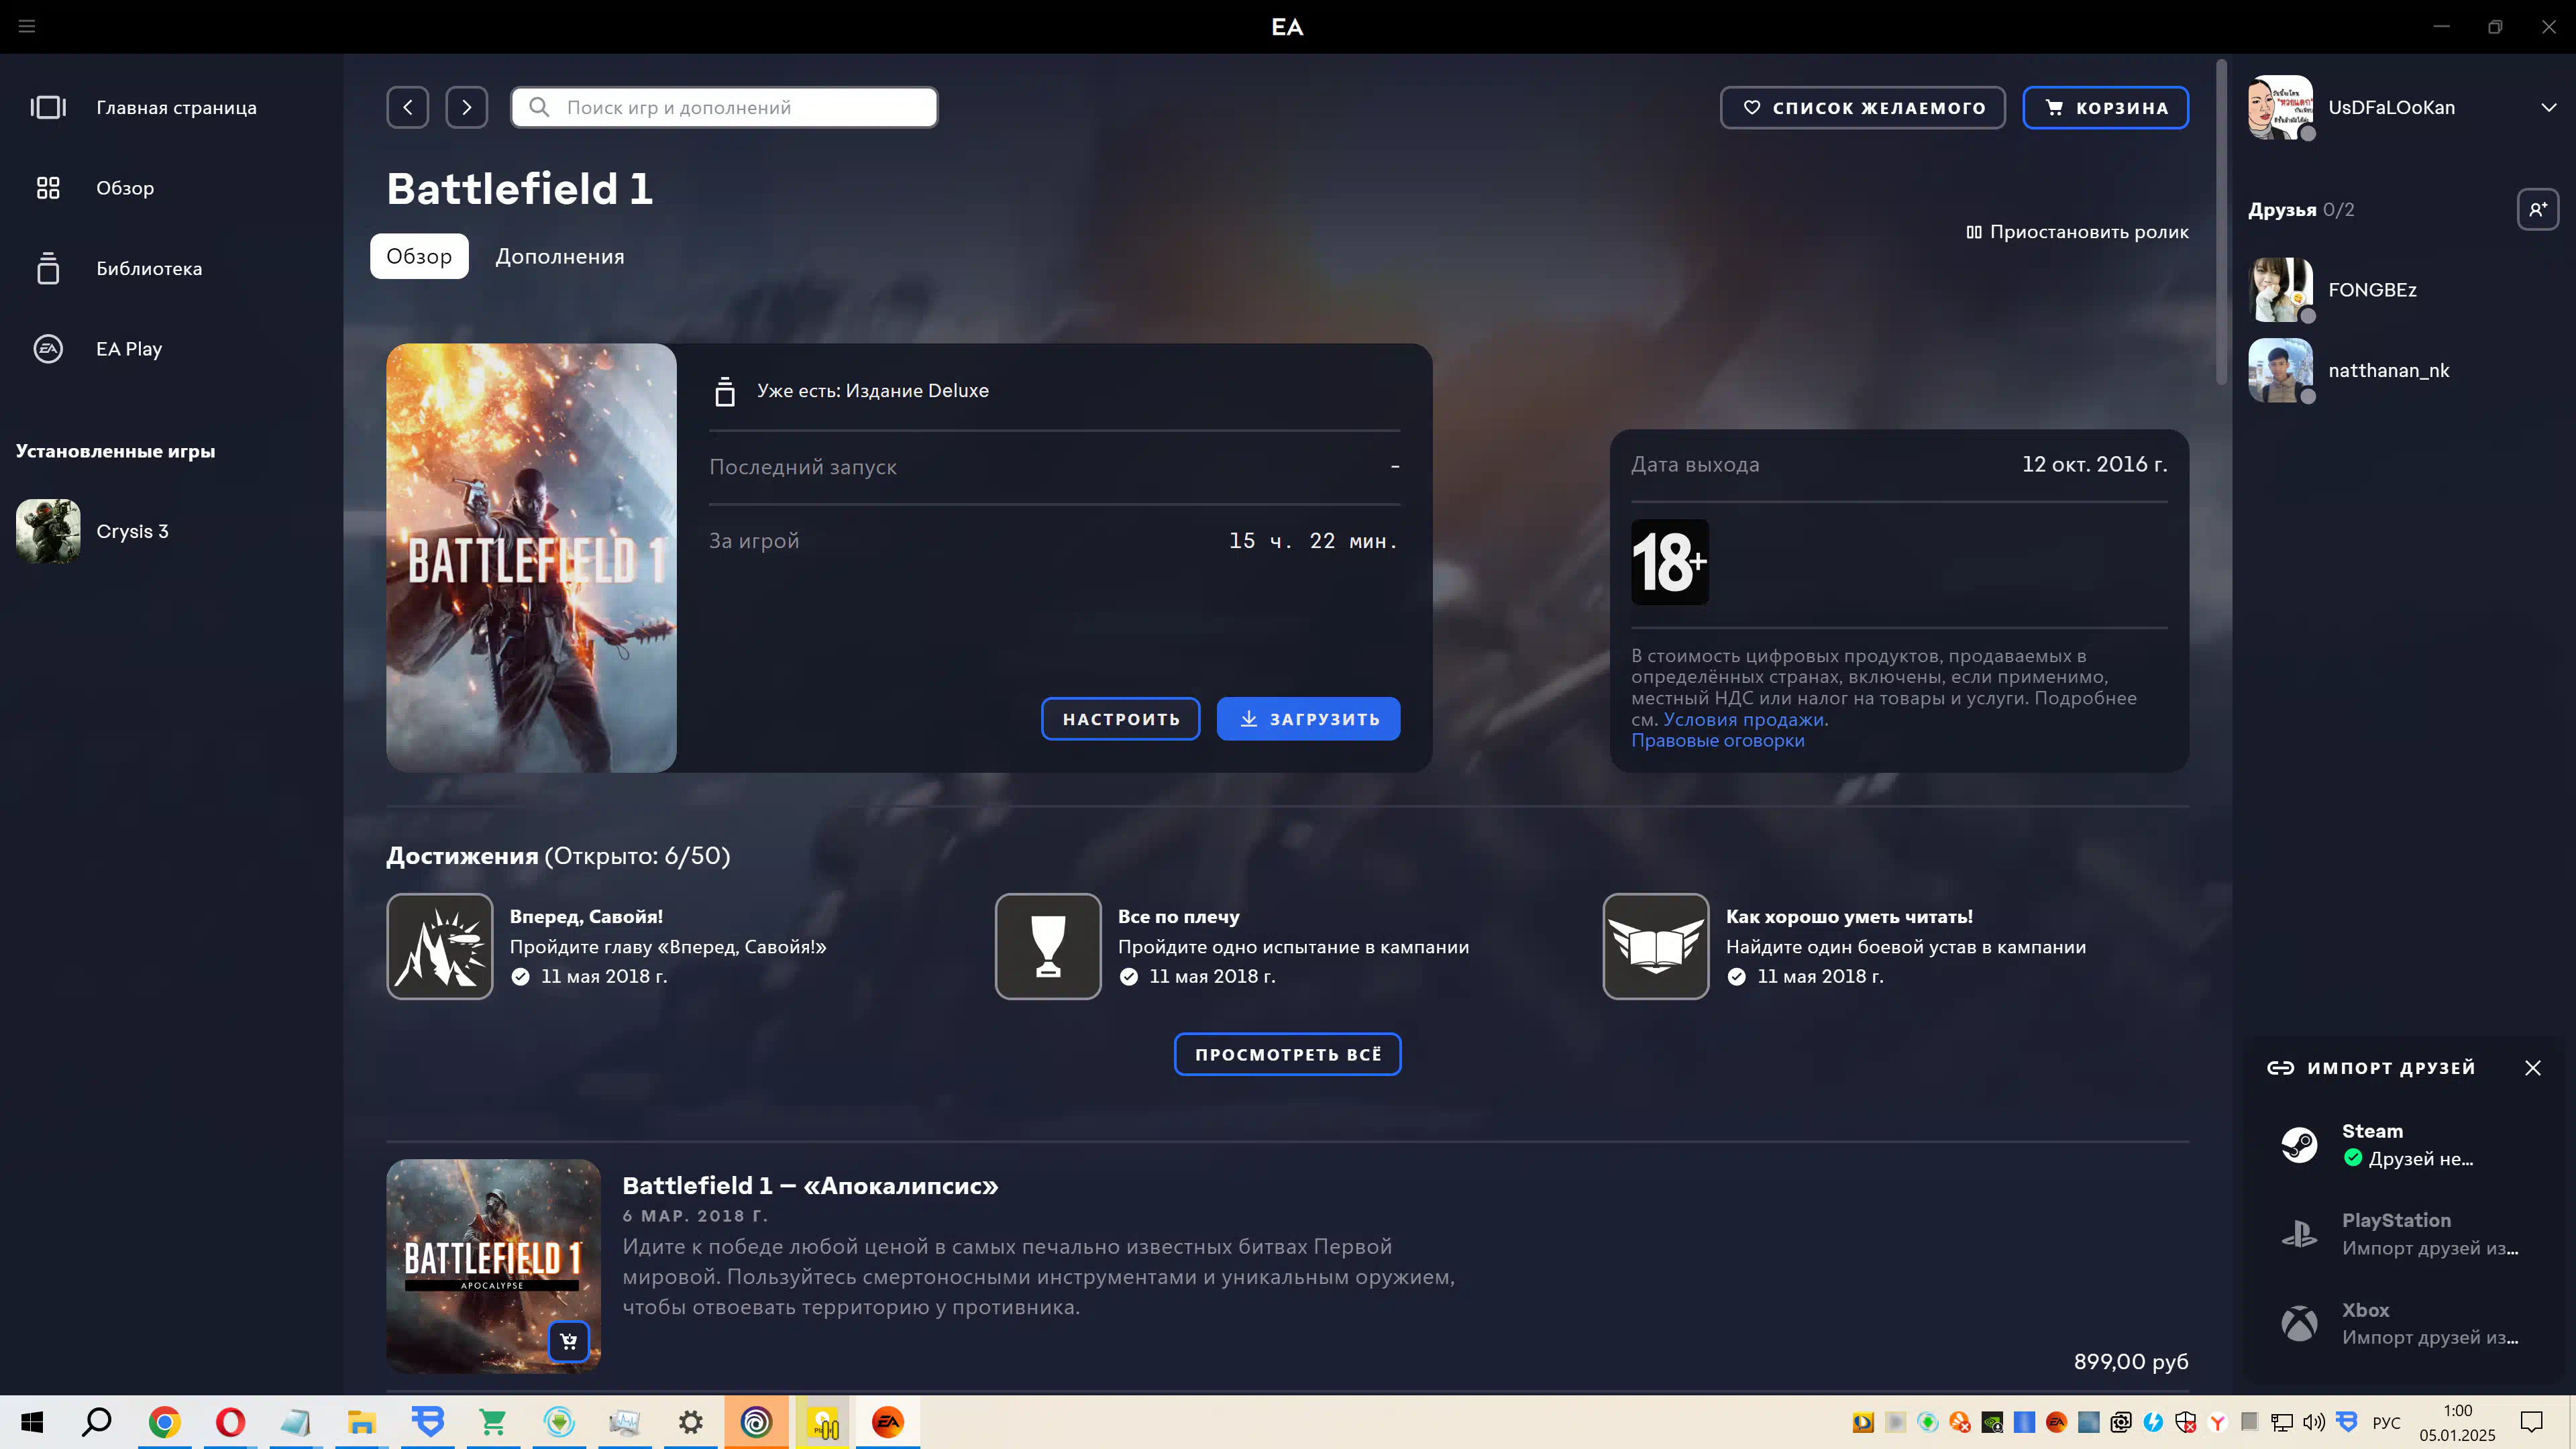The width and height of the screenshot is (2576, 1449).
Task: Click the Как хорошо уметь читать! book icon
Action: pyautogui.click(x=1655, y=946)
